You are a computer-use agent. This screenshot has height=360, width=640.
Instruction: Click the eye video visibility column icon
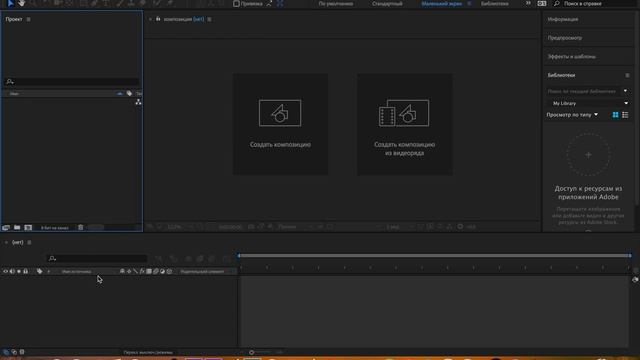[6, 271]
